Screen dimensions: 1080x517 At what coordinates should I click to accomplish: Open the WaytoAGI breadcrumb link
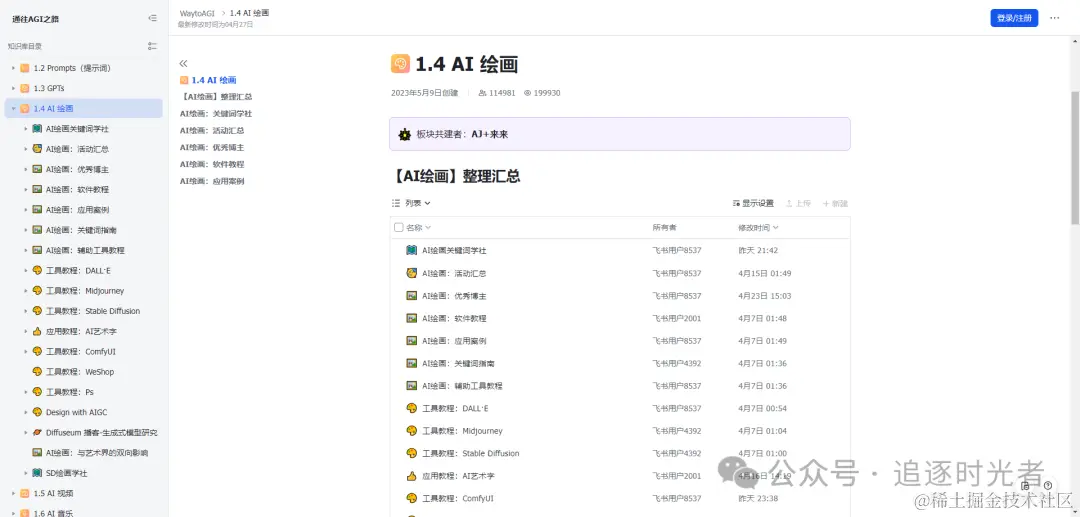[x=197, y=13]
